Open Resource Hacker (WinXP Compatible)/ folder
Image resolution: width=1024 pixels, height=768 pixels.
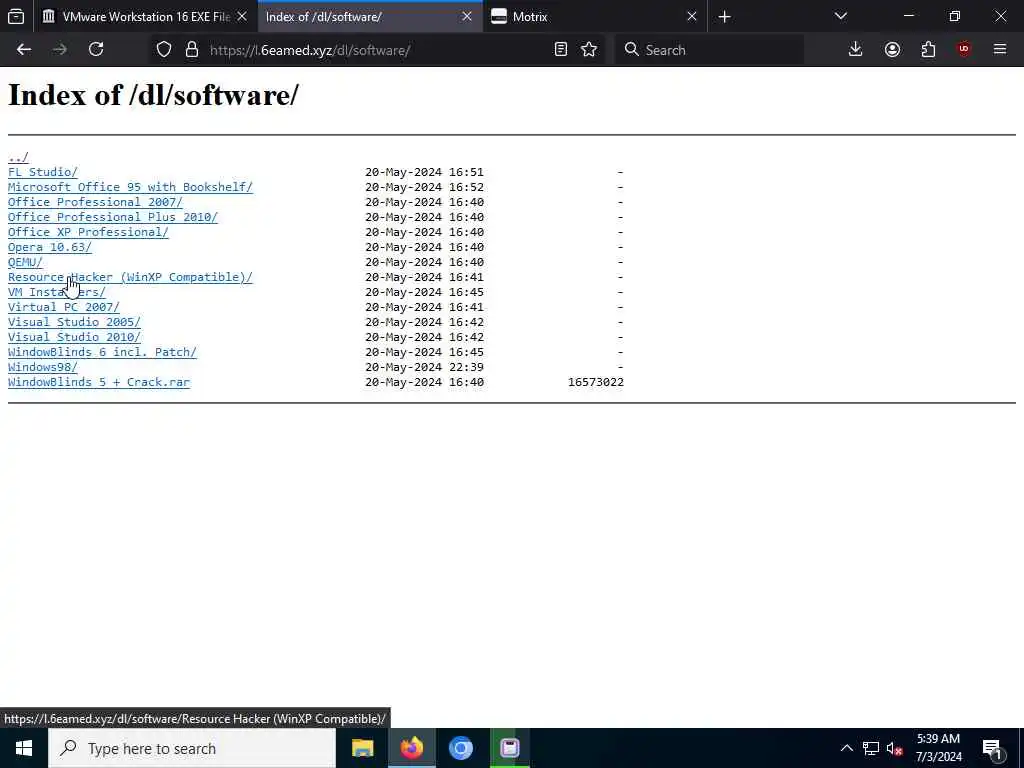[130, 278]
